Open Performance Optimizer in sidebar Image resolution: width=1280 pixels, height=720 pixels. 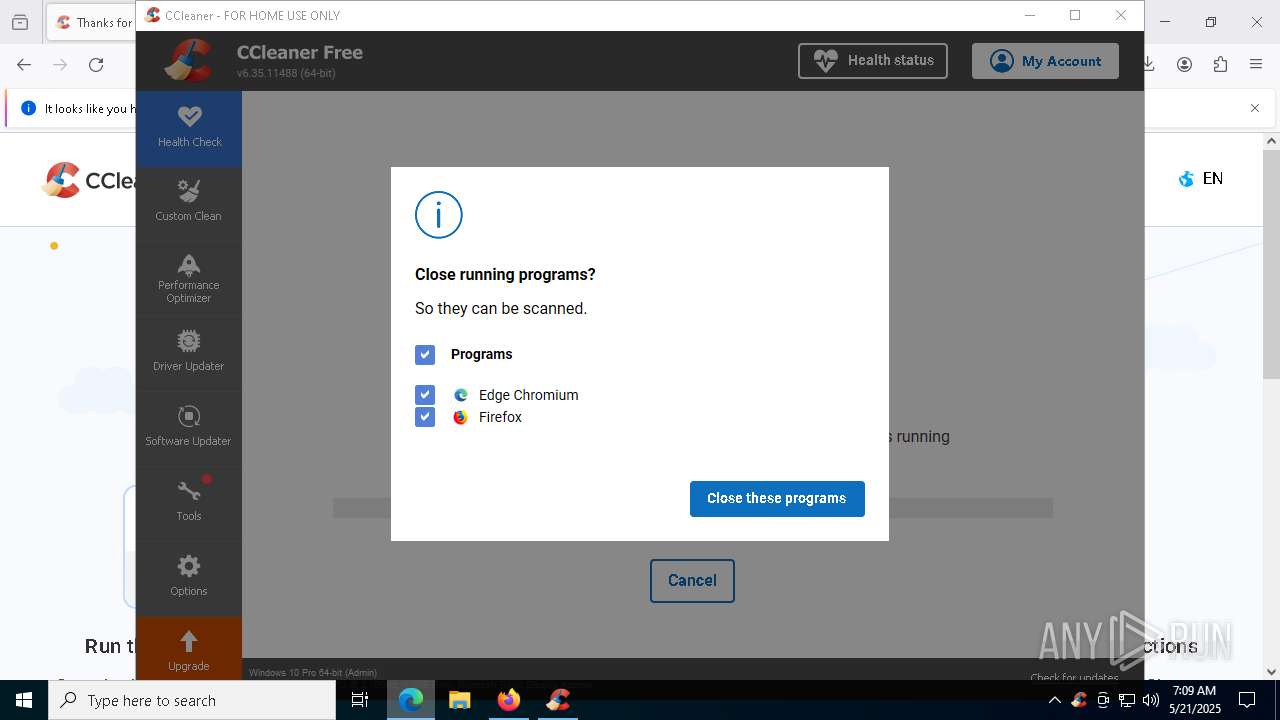[x=189, y=278]
